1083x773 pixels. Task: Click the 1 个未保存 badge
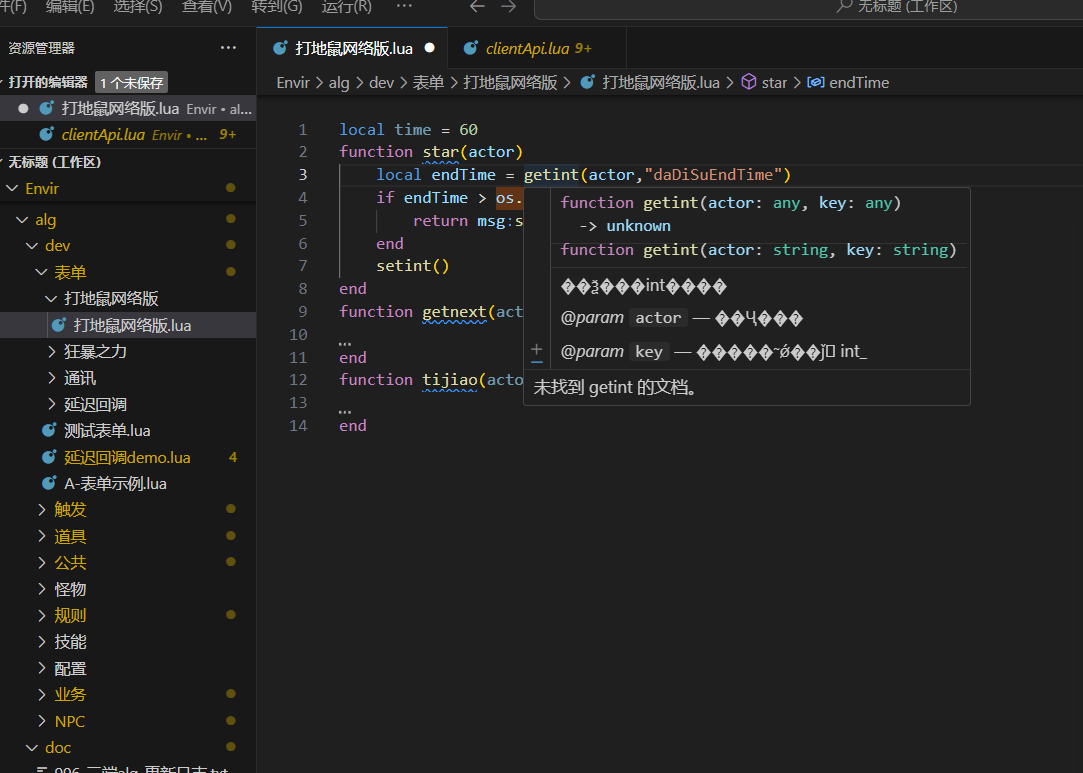click(131, 83)
